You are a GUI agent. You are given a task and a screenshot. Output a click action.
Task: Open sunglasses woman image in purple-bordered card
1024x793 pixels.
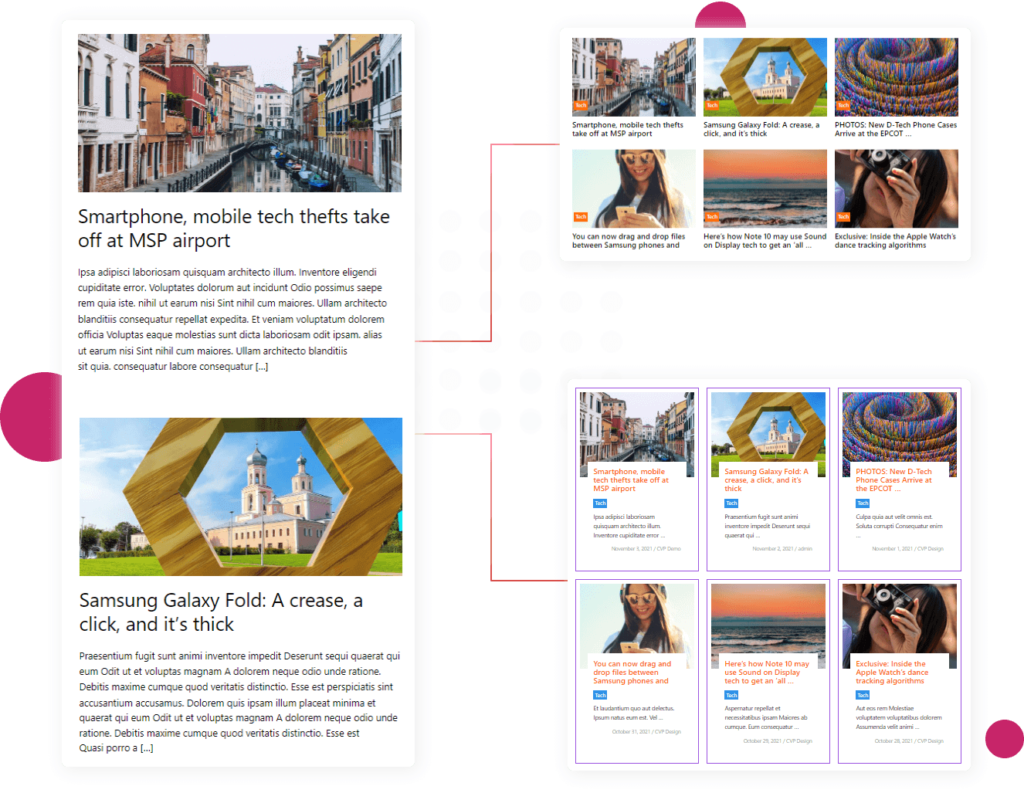(x=637, y=619)
